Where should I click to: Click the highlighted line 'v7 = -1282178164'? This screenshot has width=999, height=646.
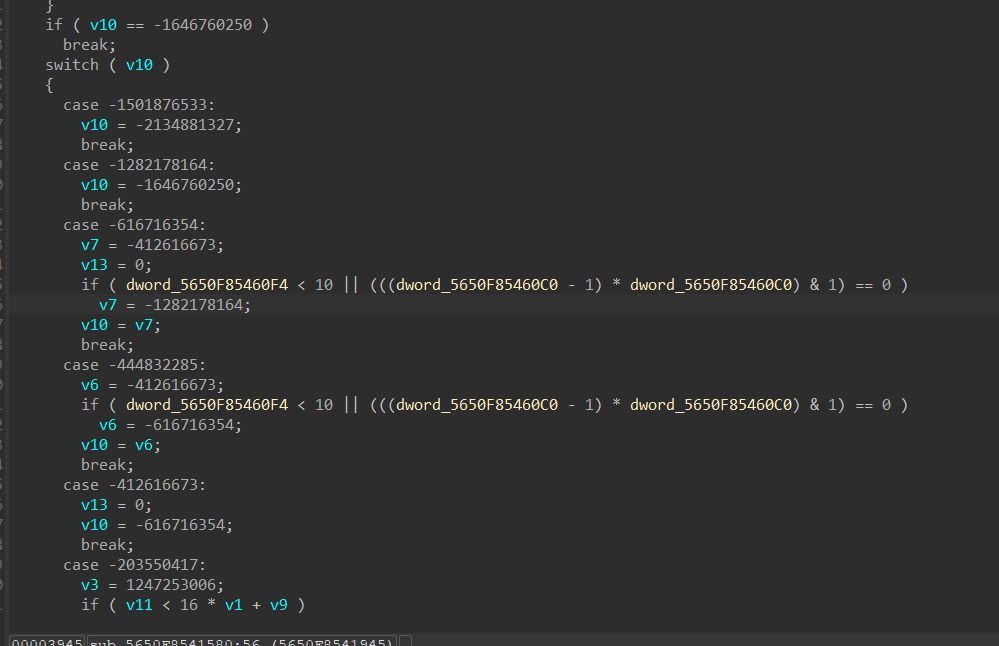coord(175,305)
